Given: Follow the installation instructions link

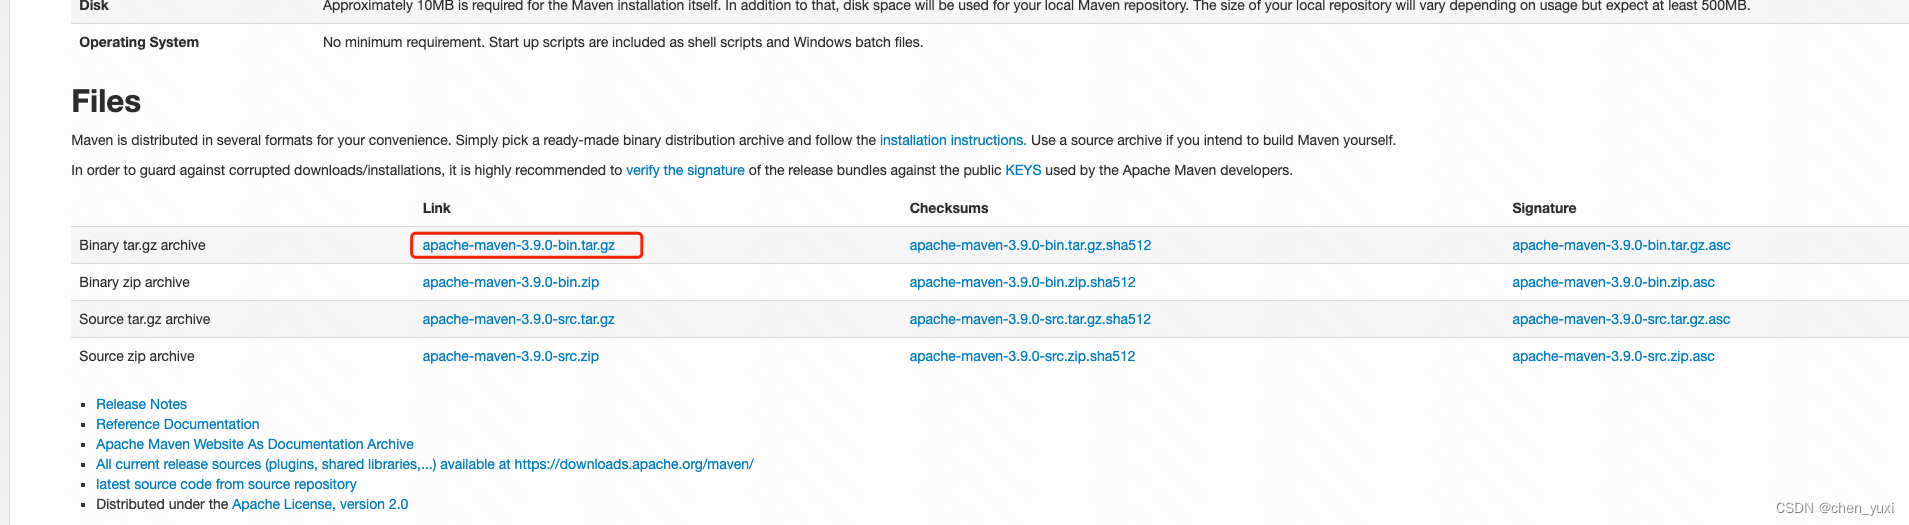Looking at the screenshot, I should pyautogui.click(x=951, y=140).
